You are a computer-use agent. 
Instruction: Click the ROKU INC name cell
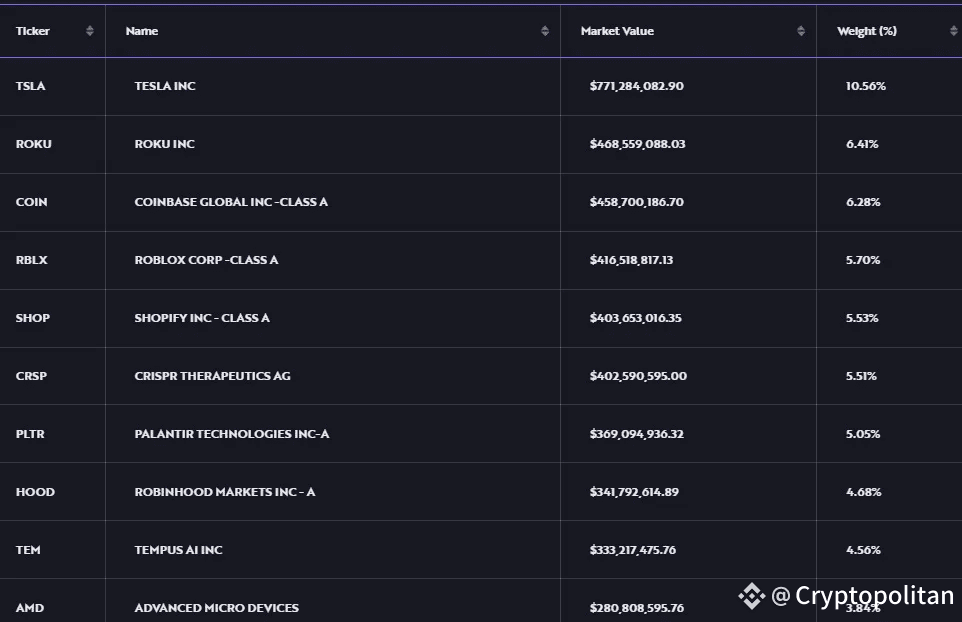164,144
